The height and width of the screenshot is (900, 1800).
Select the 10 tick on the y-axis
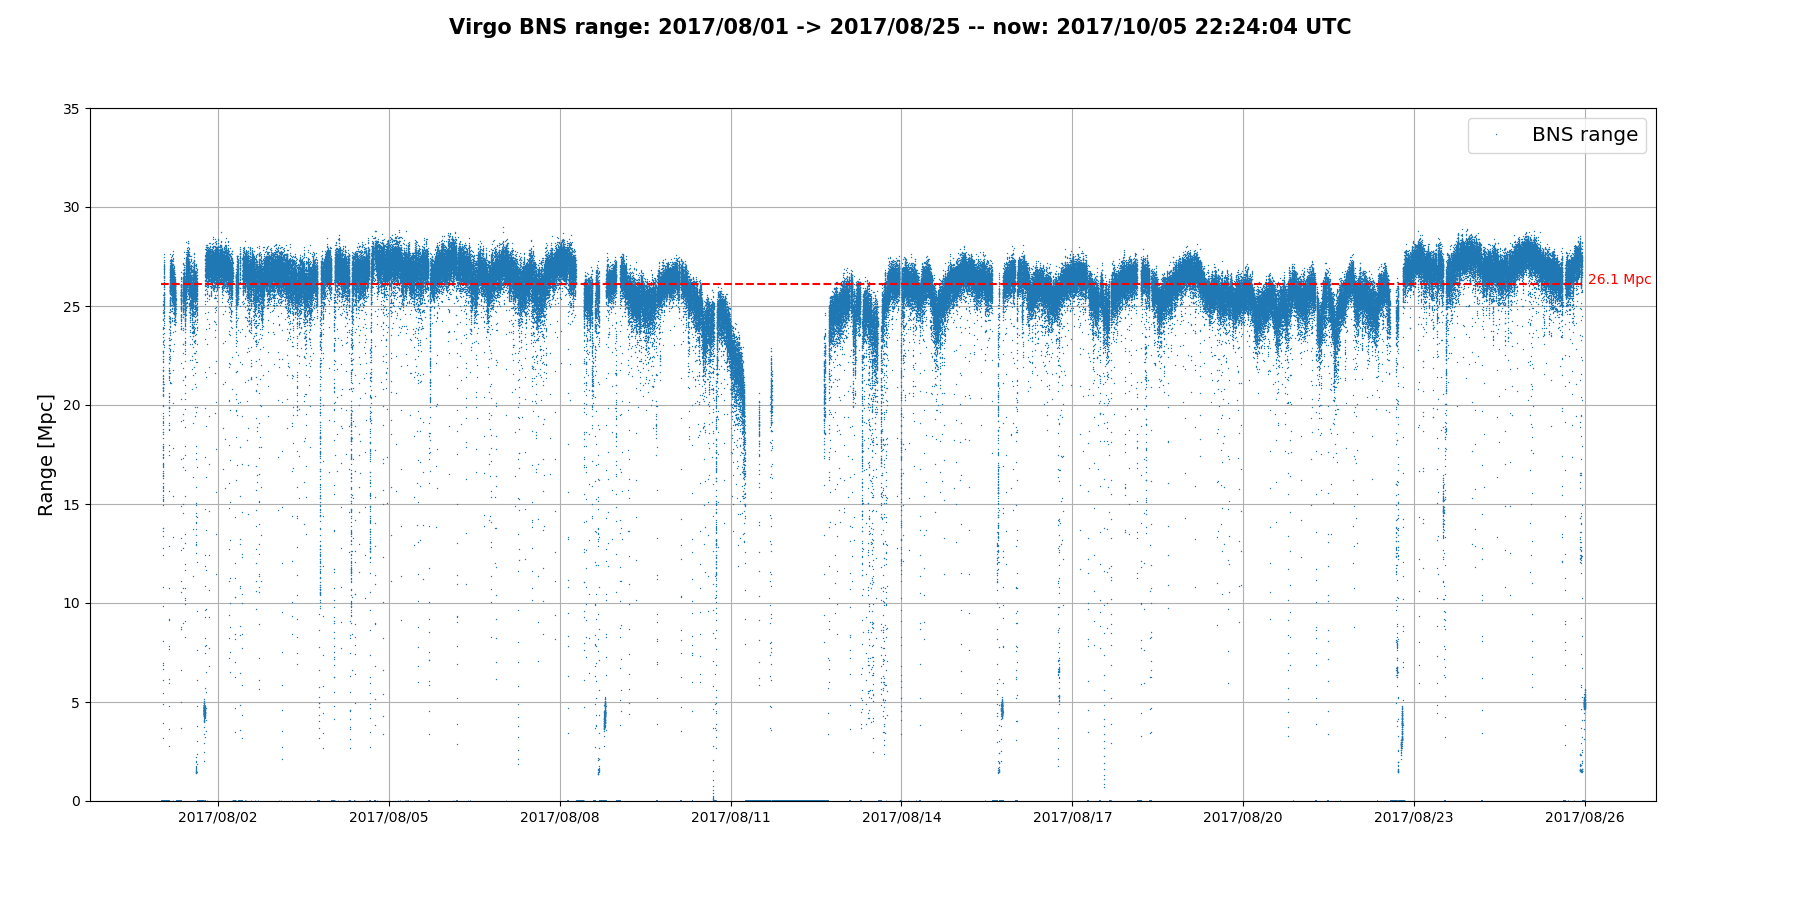[72, 603]
